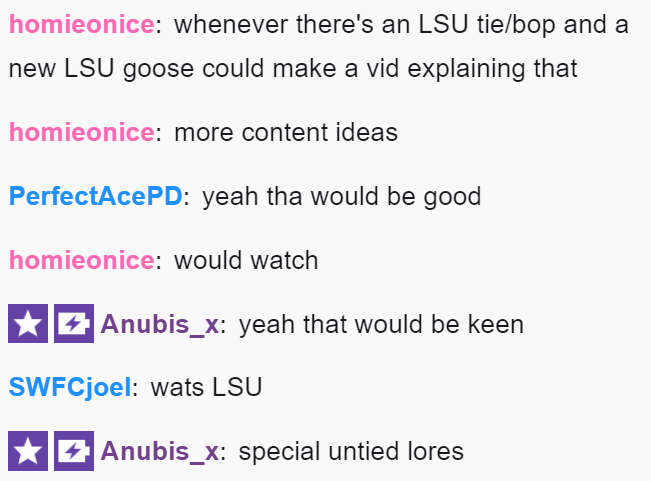This screenshot has width=651, height=481.
Task: Select the message 'yeah that would be keen'
Action: (x=381, y=324)
